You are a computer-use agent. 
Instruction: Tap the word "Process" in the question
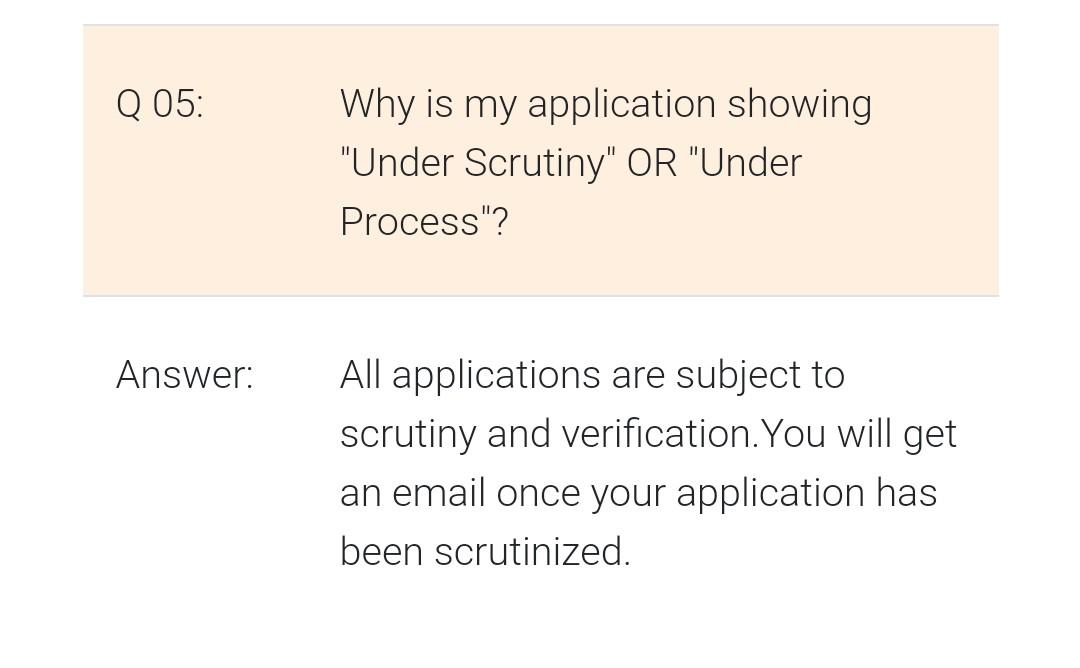[410, 222]
